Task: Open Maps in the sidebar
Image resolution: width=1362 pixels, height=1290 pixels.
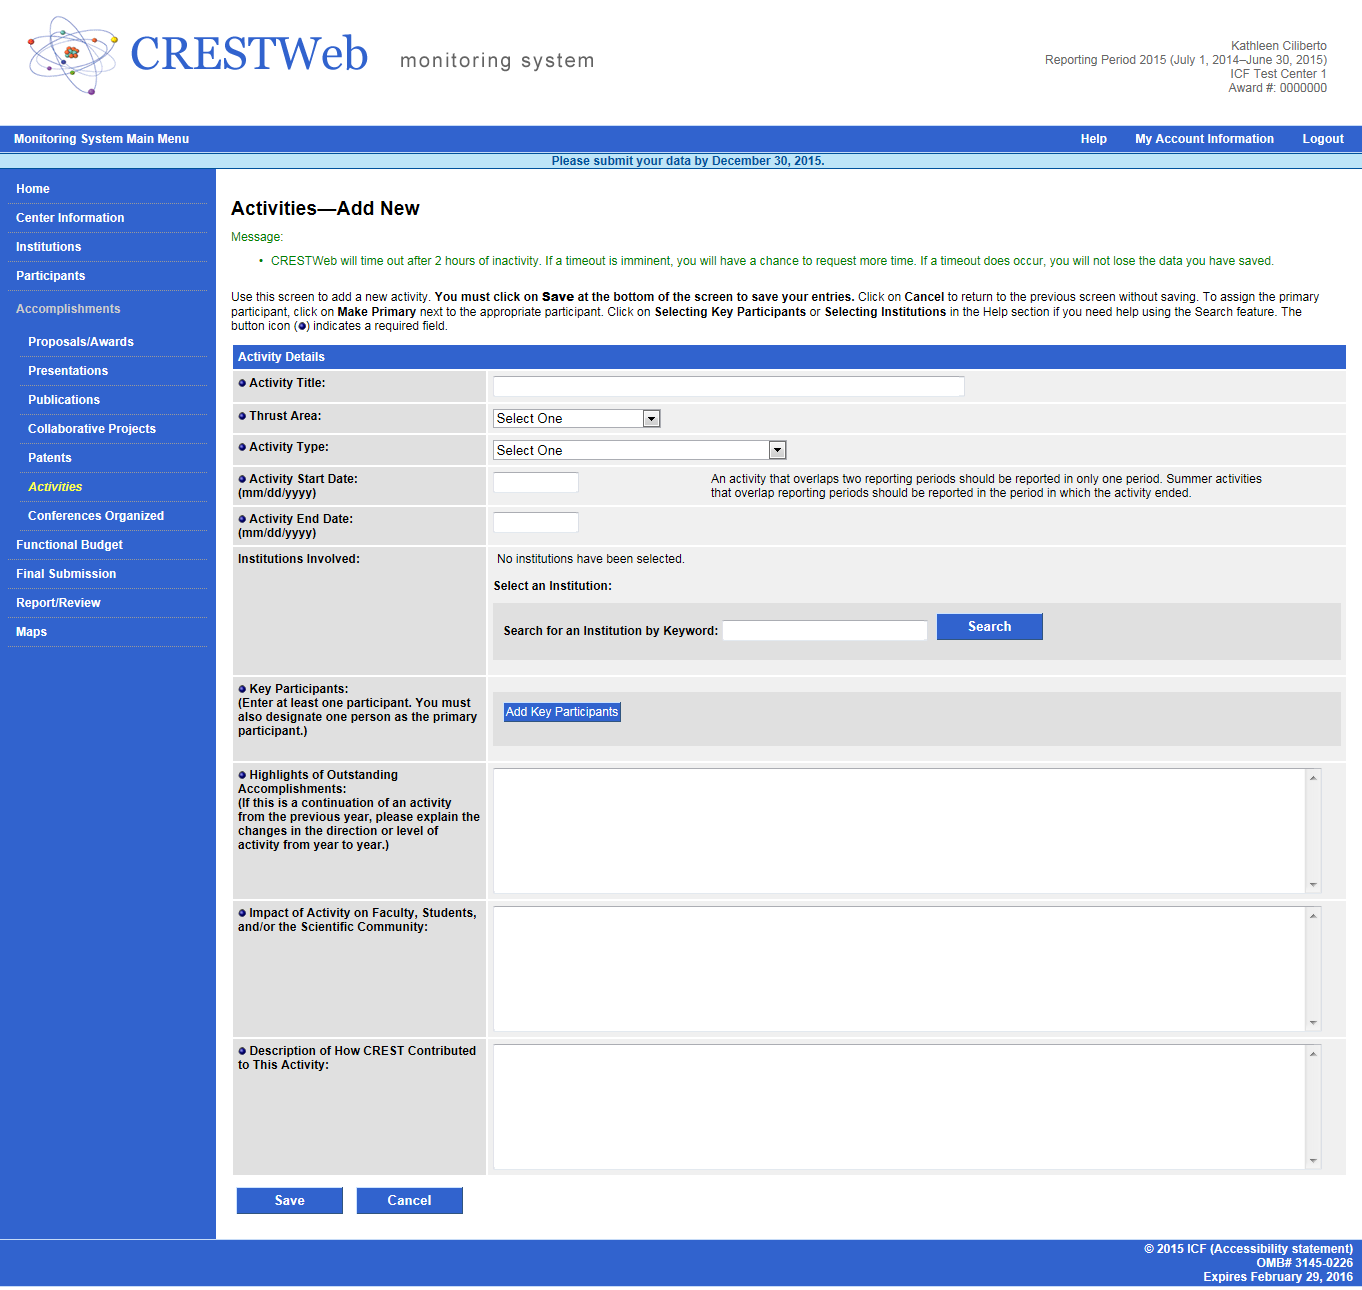Action: (x=31, y=632)
